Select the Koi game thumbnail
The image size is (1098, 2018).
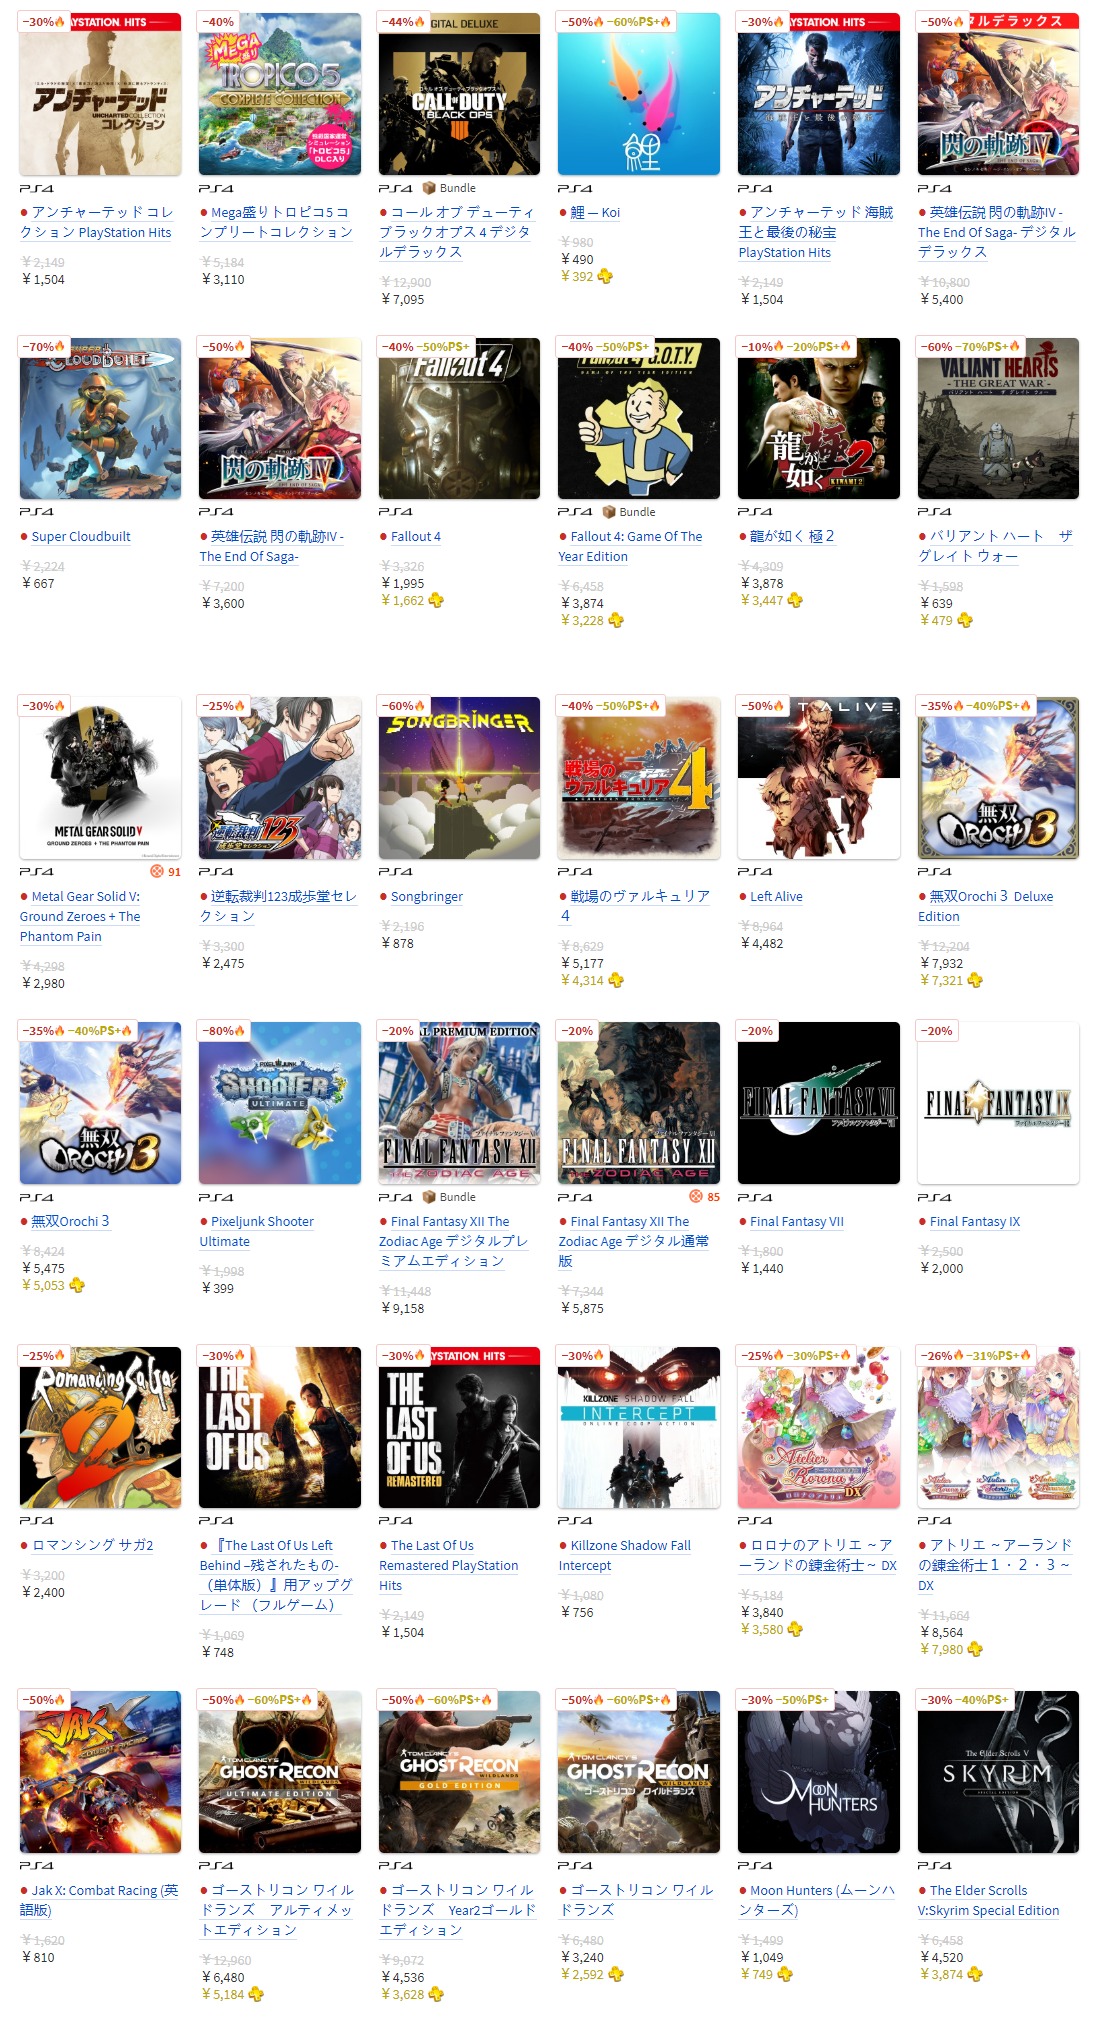click(639, 94)
